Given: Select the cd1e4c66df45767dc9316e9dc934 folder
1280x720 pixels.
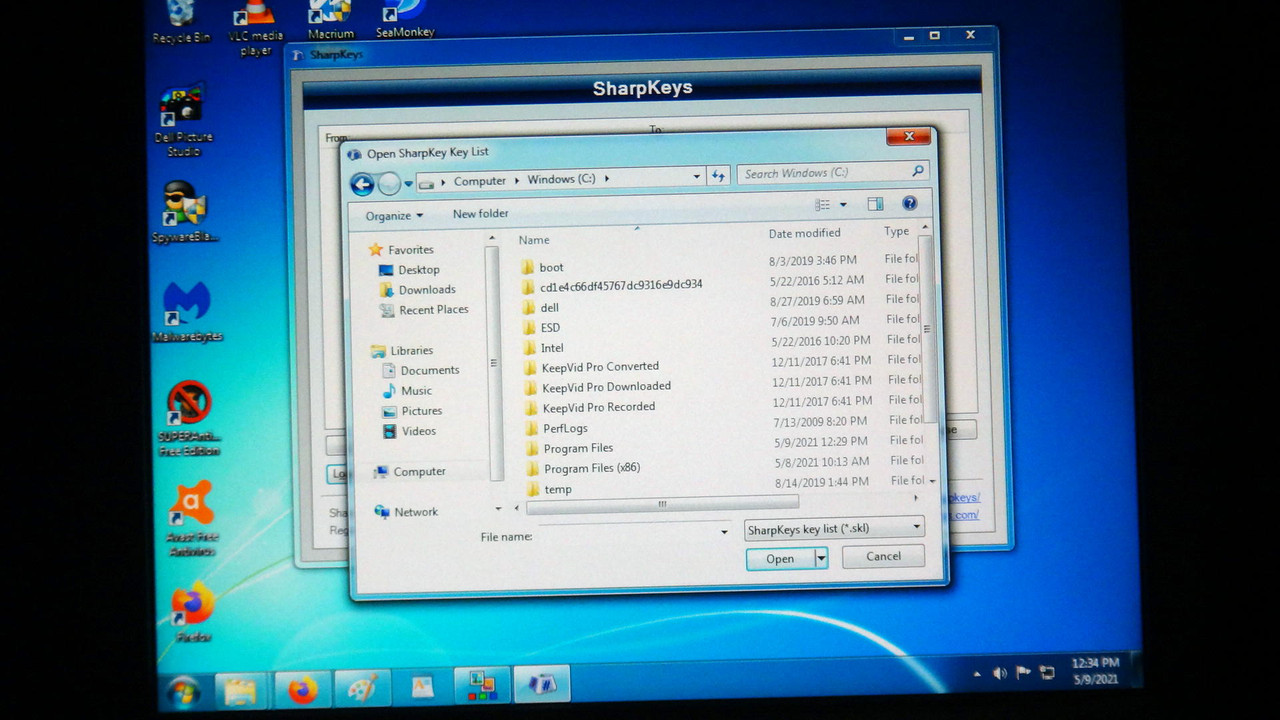Looking at the screenshot, I should point(612,286).
